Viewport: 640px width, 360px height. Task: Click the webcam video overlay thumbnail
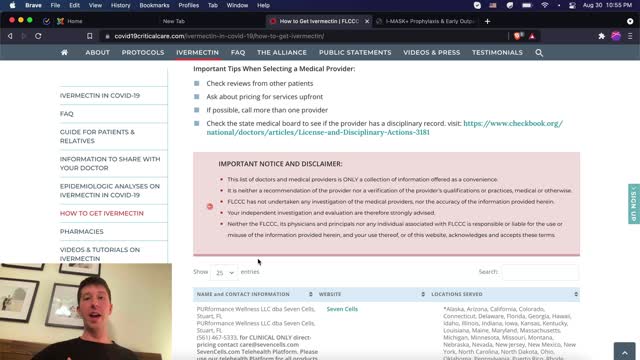86,311
